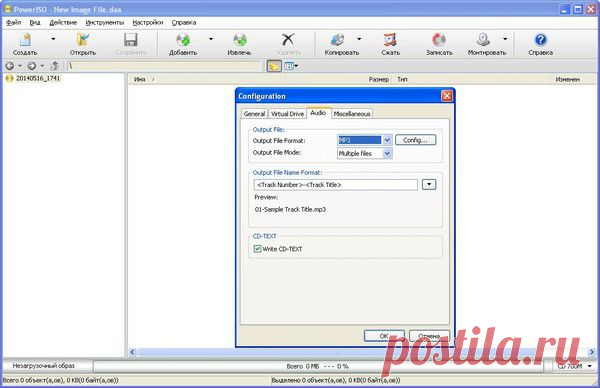Sort by the Тип column header

pyautogui.click(x=402, y=79)
